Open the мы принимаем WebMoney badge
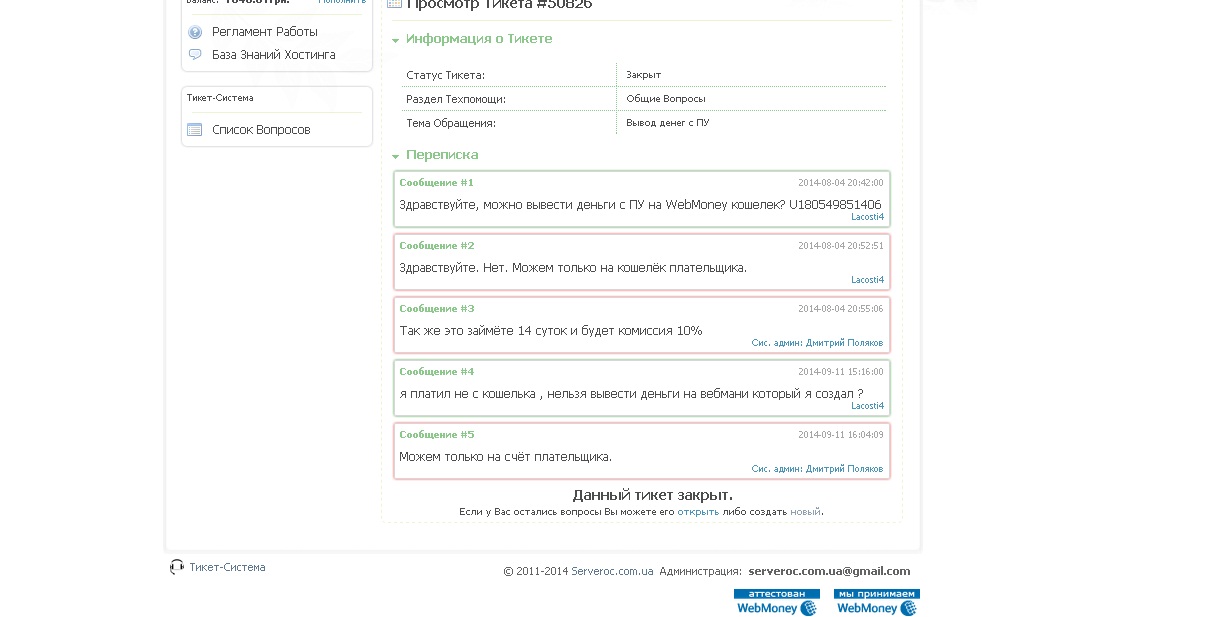The image size is (1205, 617). (x=877, y=602)
